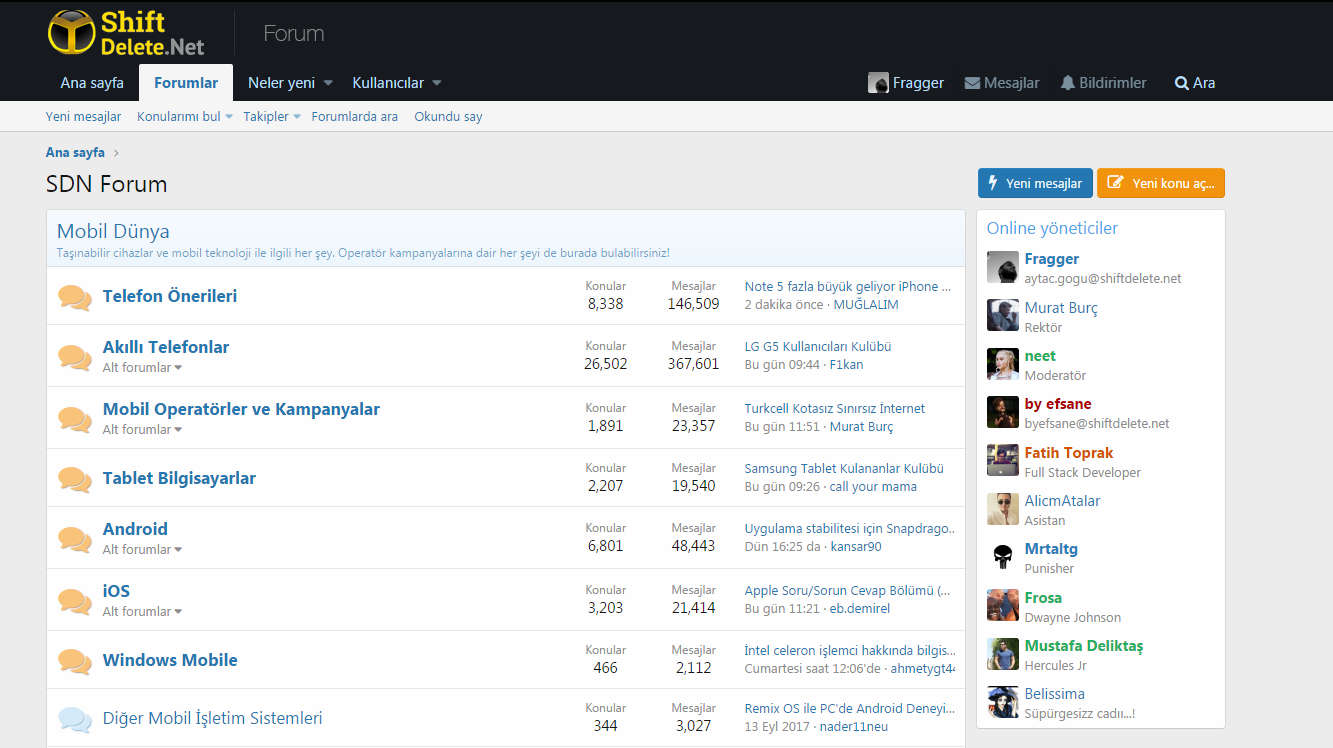Viewport: 1333px width, 748px height.
Task: Select the Forumlar tab
Action: click(186, 83)
